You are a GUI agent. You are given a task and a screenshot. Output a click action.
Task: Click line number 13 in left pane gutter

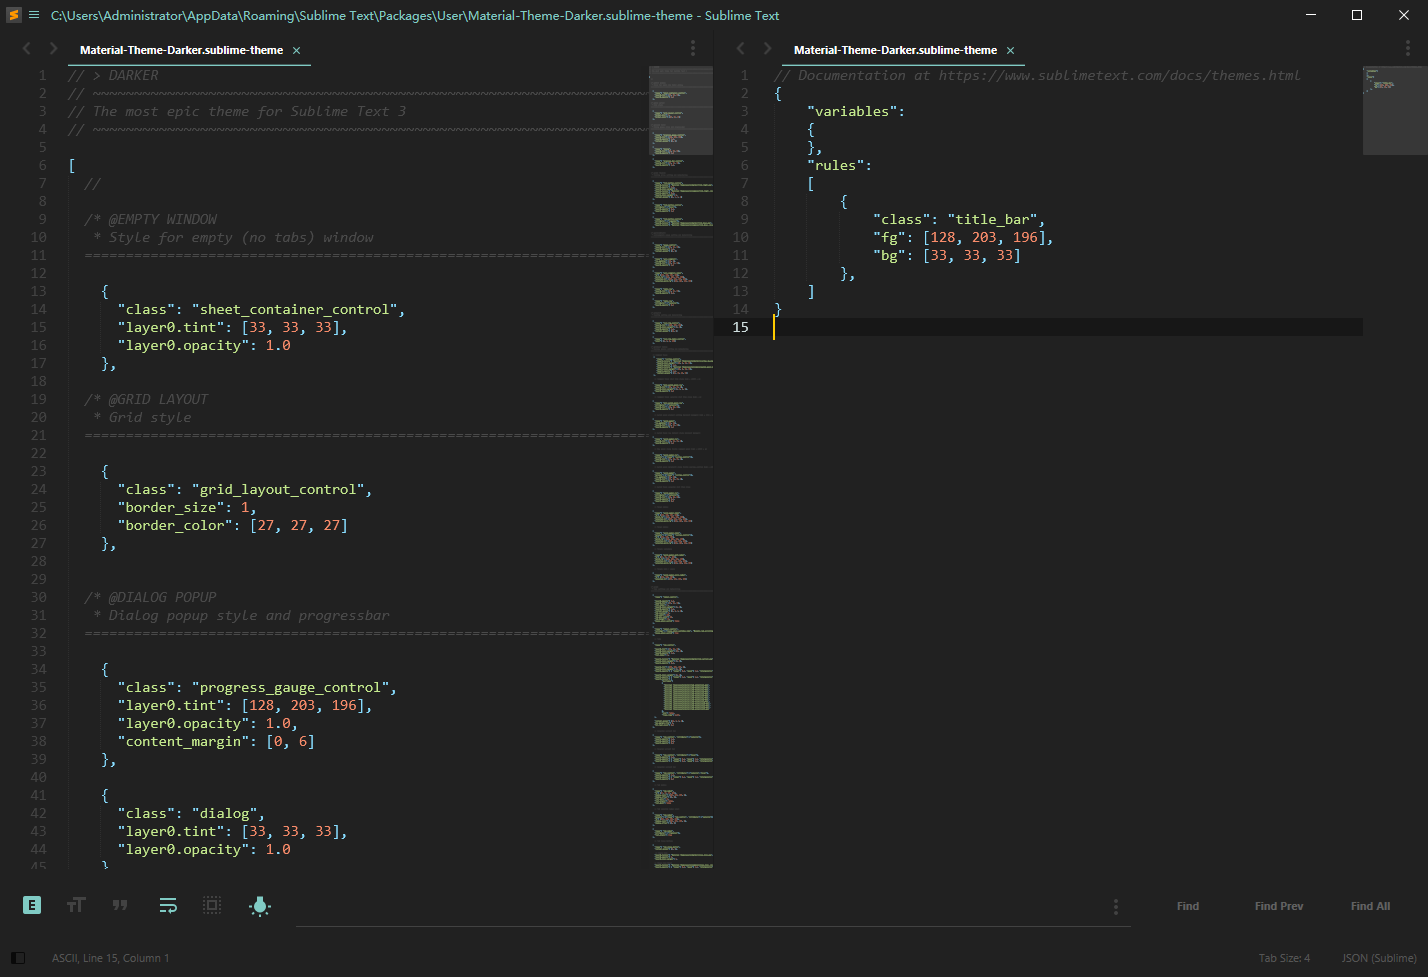tap(38, 291)
